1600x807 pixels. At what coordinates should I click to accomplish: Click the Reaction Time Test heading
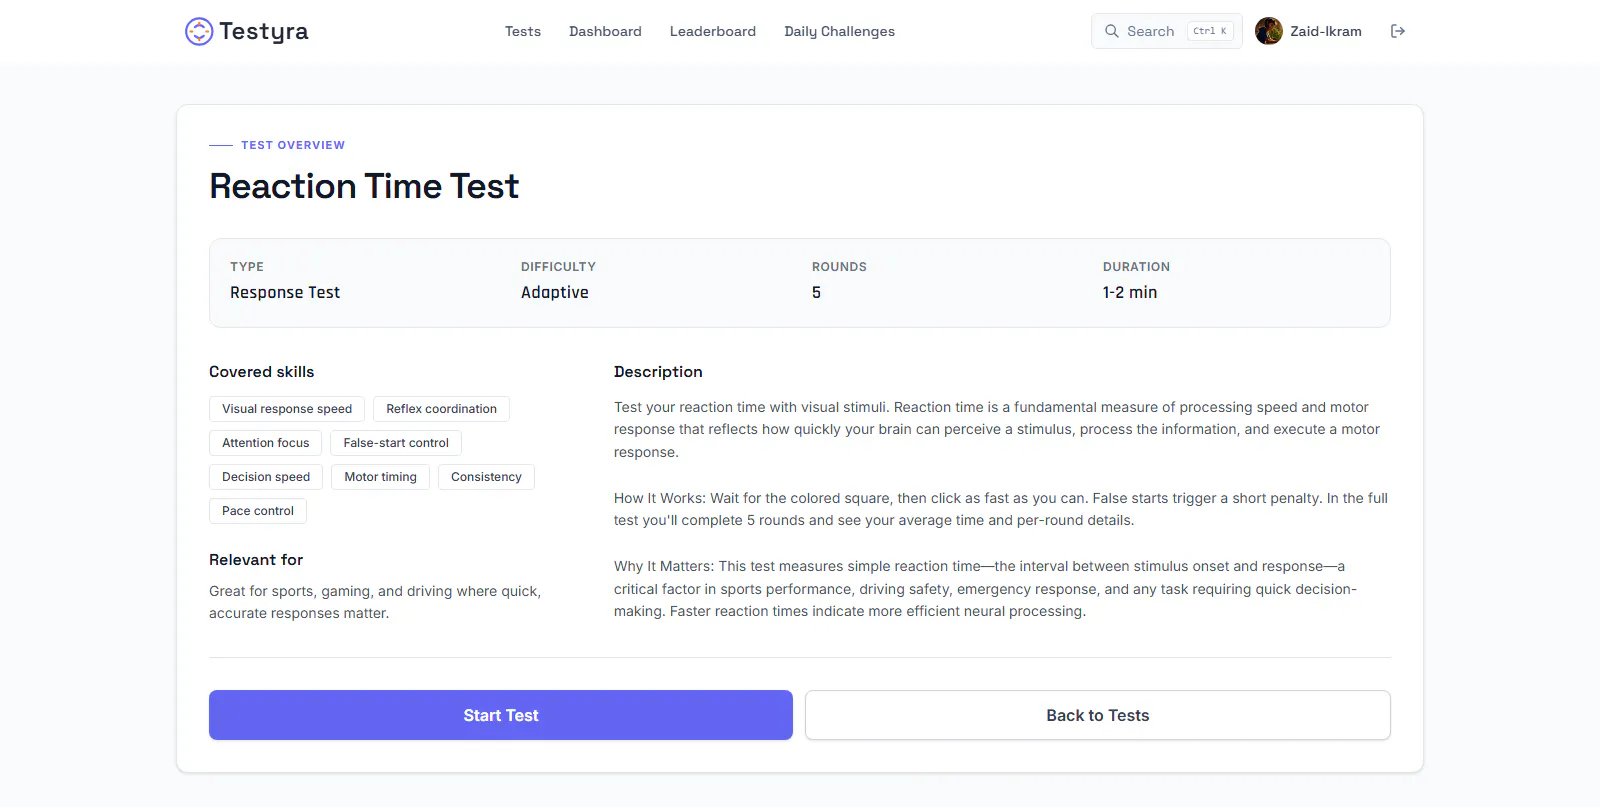pos(364,186)
